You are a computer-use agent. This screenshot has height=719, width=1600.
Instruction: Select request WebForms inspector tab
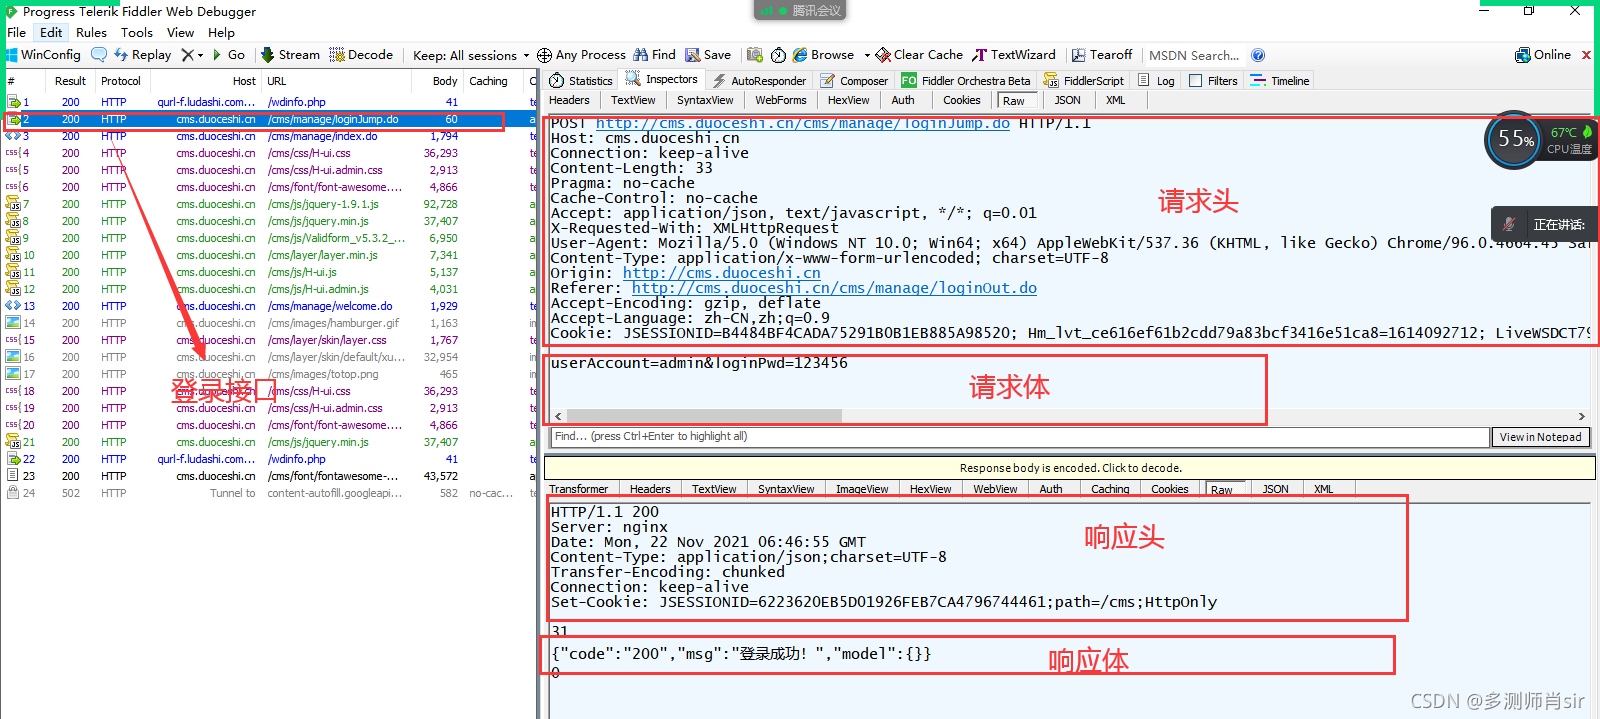point(780,100)
